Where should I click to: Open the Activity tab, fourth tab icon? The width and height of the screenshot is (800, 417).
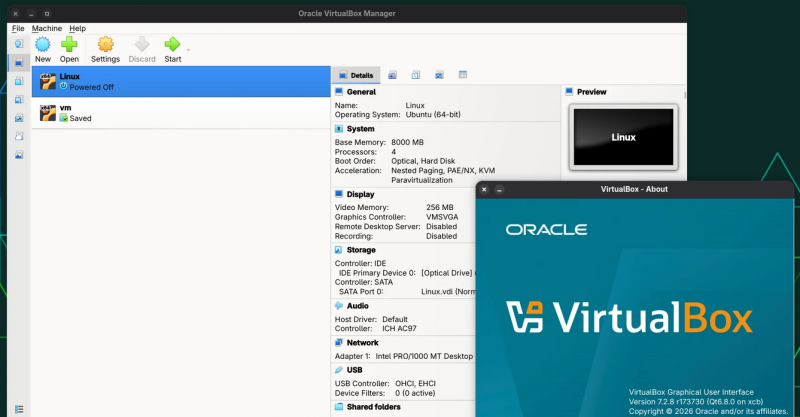tap(439, 75)
